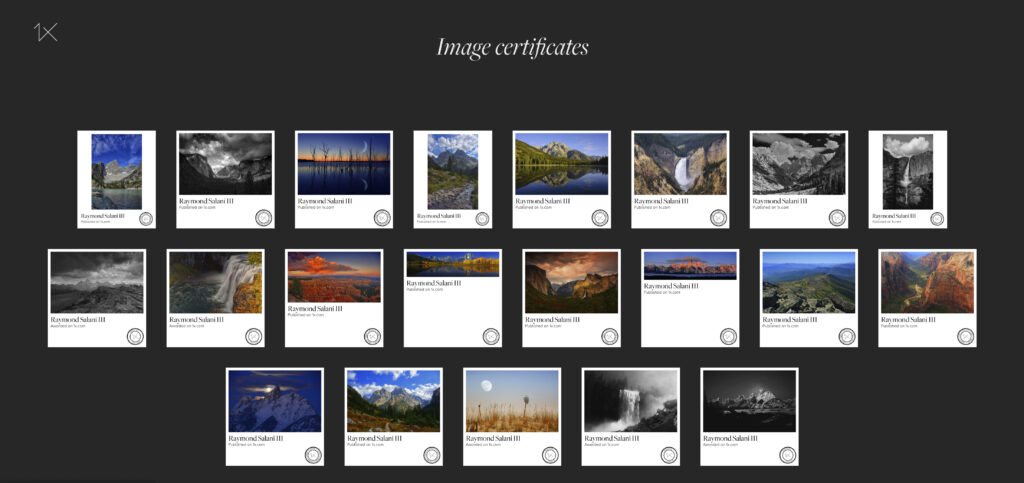This screenshot has height=483, width=1024.
Task: Select the blue aerial mountain ridge photo
Action: (808, 282)
